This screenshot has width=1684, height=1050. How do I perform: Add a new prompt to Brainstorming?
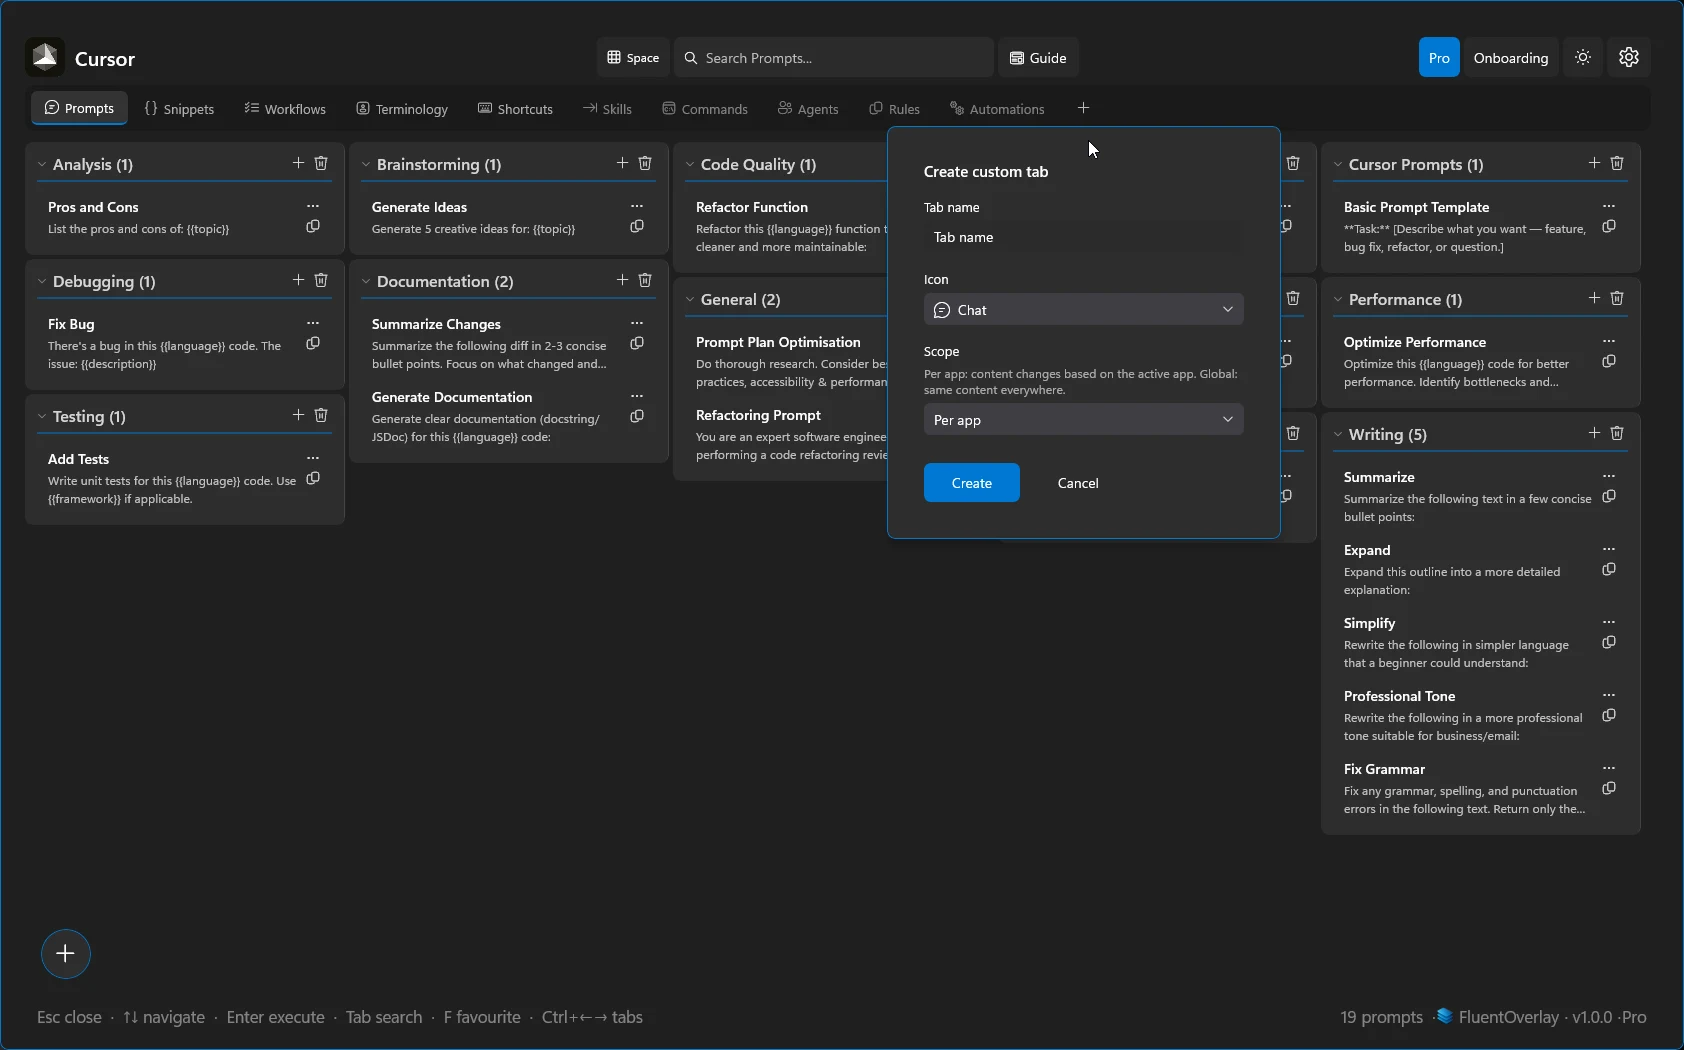point(621,163)
